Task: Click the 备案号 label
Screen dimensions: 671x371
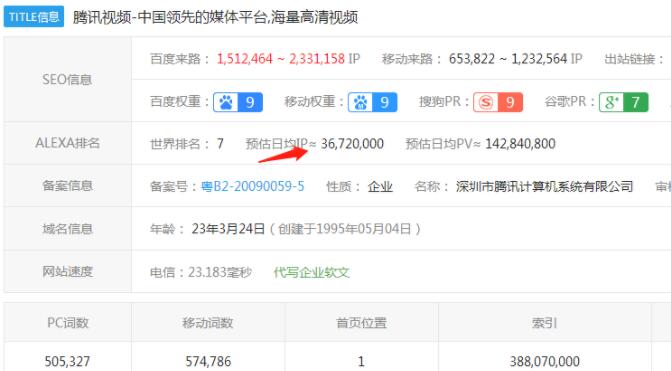Action: pyautogui.click(x=173, y=186)
